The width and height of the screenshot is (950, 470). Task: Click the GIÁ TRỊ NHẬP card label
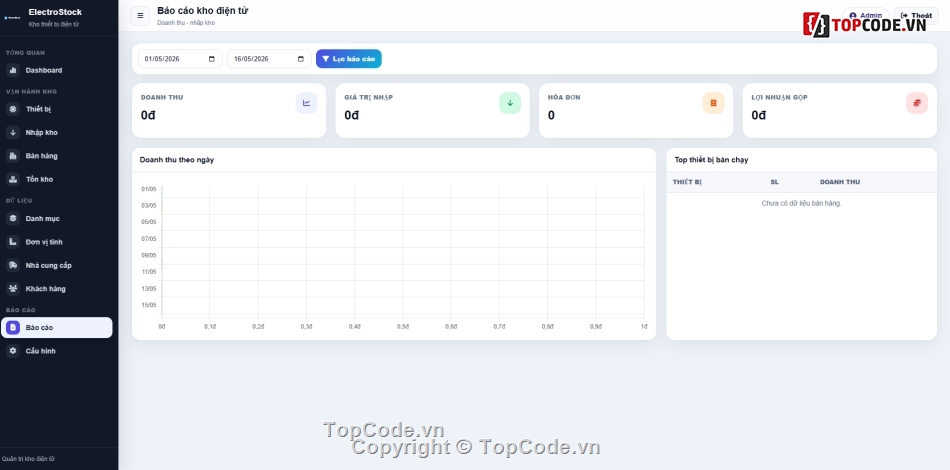(368, 98)
